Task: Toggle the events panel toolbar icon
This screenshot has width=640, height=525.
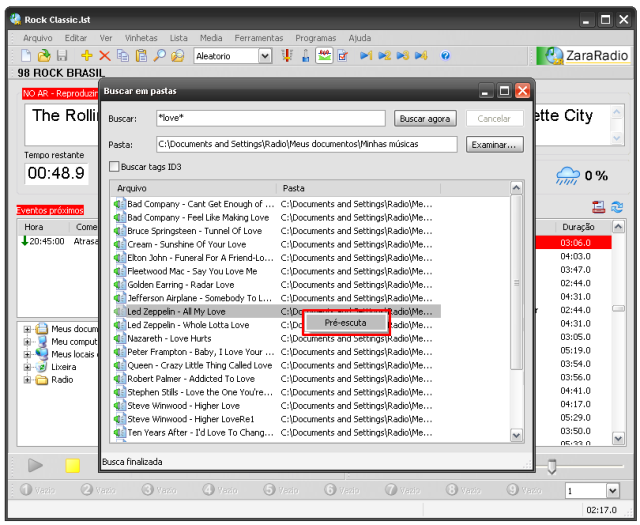Action: pyautogui.click(x=324, y=56)
